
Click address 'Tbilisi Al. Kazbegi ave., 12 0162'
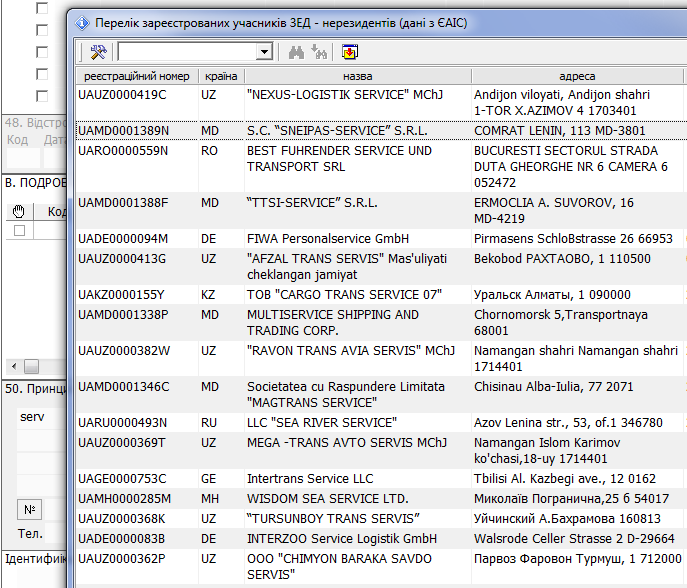(x=565, y=479)
